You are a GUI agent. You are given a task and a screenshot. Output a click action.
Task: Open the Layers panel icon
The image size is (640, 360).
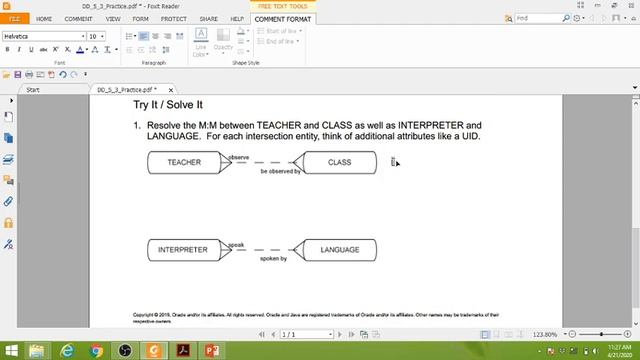[8, 159]
